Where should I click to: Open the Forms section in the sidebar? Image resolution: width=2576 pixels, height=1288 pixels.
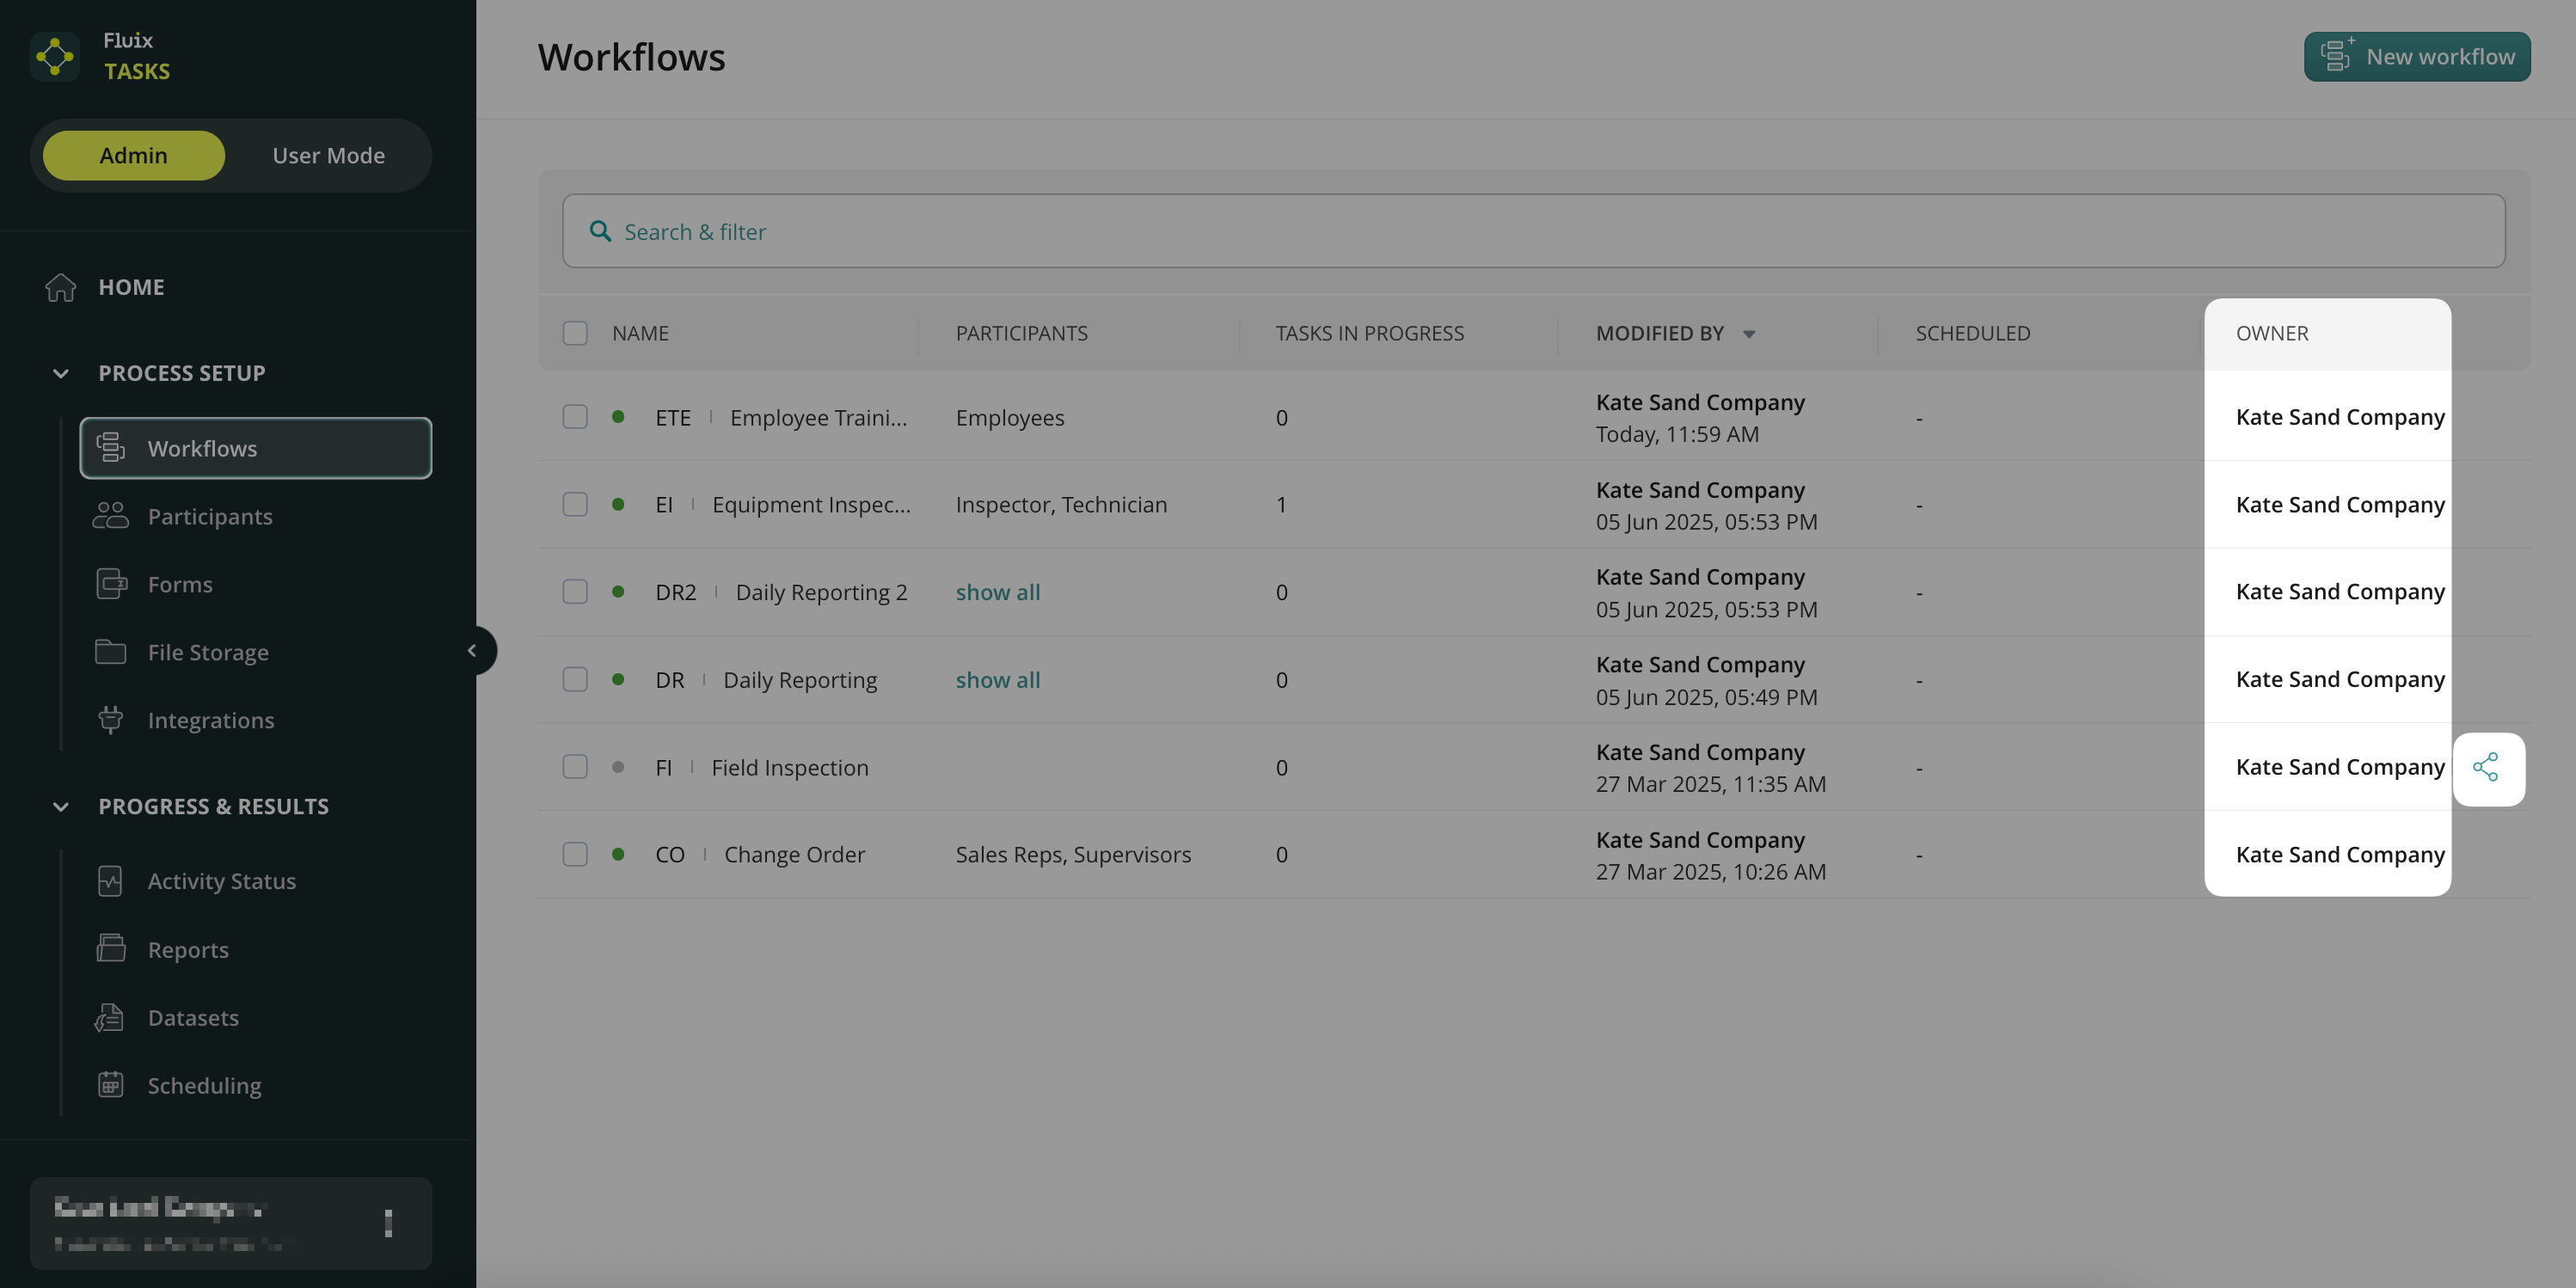click(180, 584)
